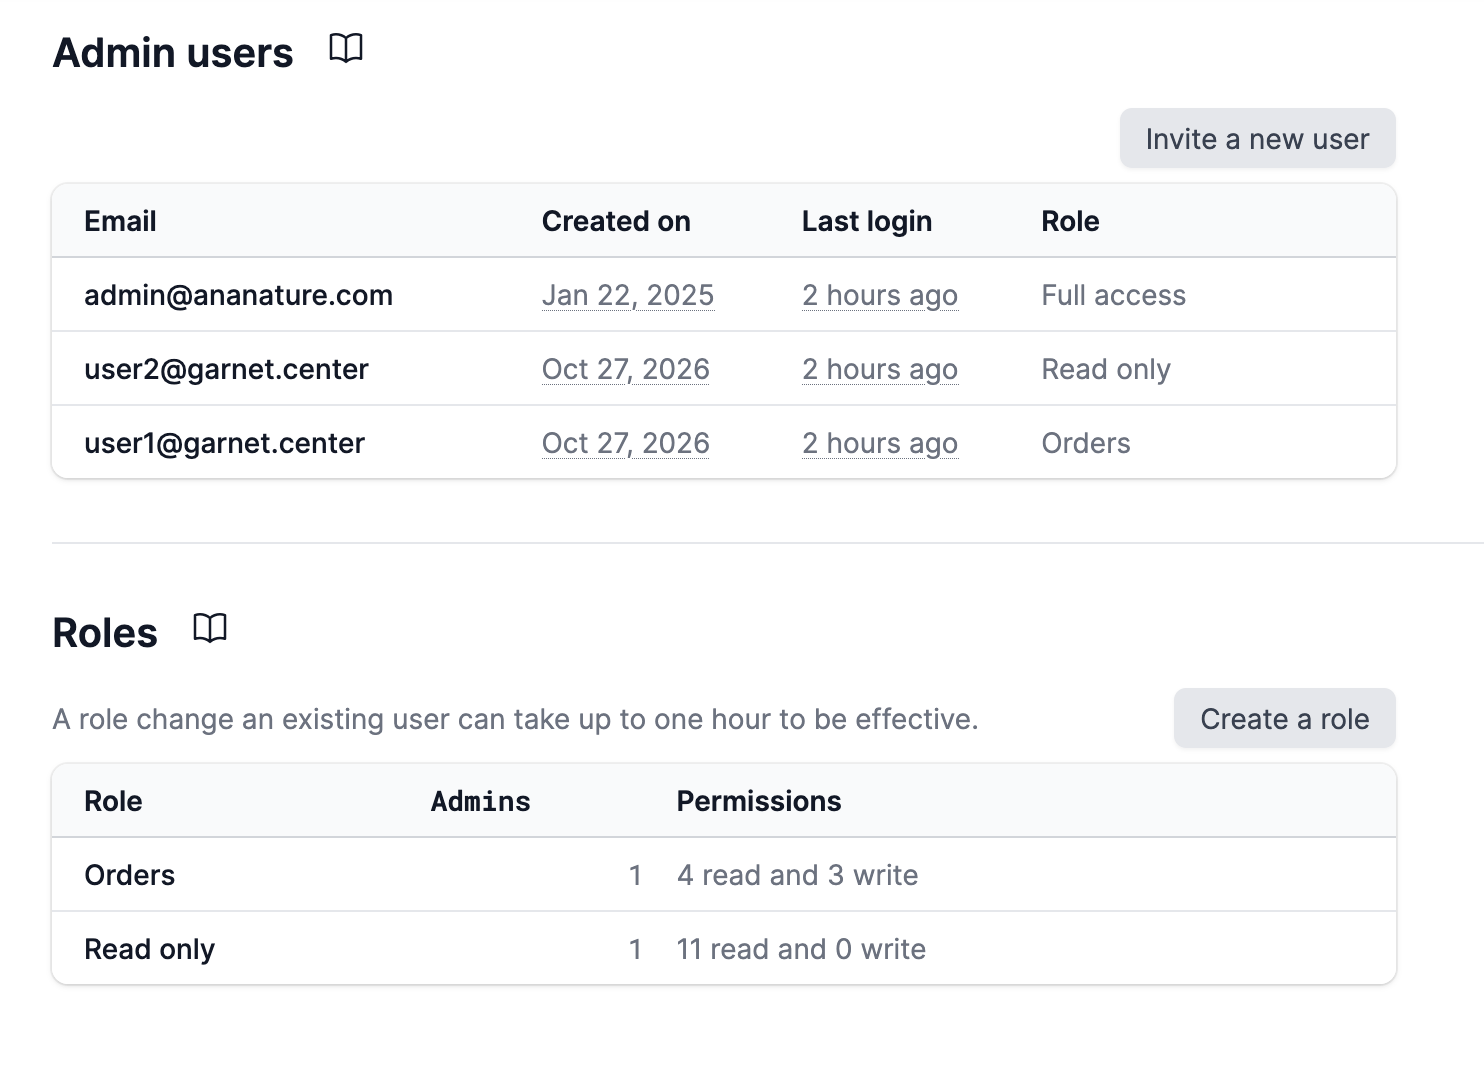Click the Permissions column header
Image resolution: width=1484 pixels, height=1066 pixels.
tap(759, 801)
